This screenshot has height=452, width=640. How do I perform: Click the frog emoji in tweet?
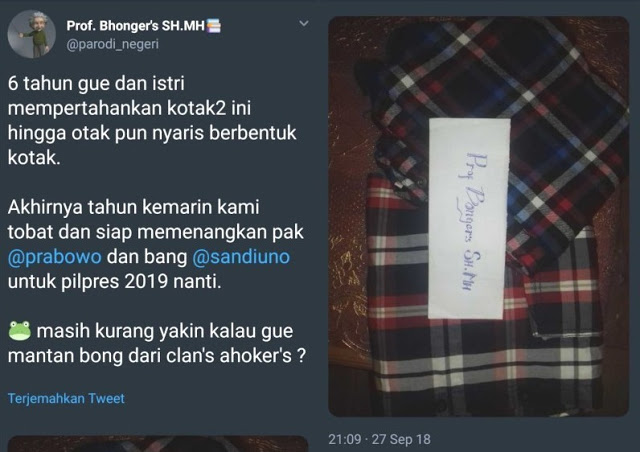coord(20,330)
